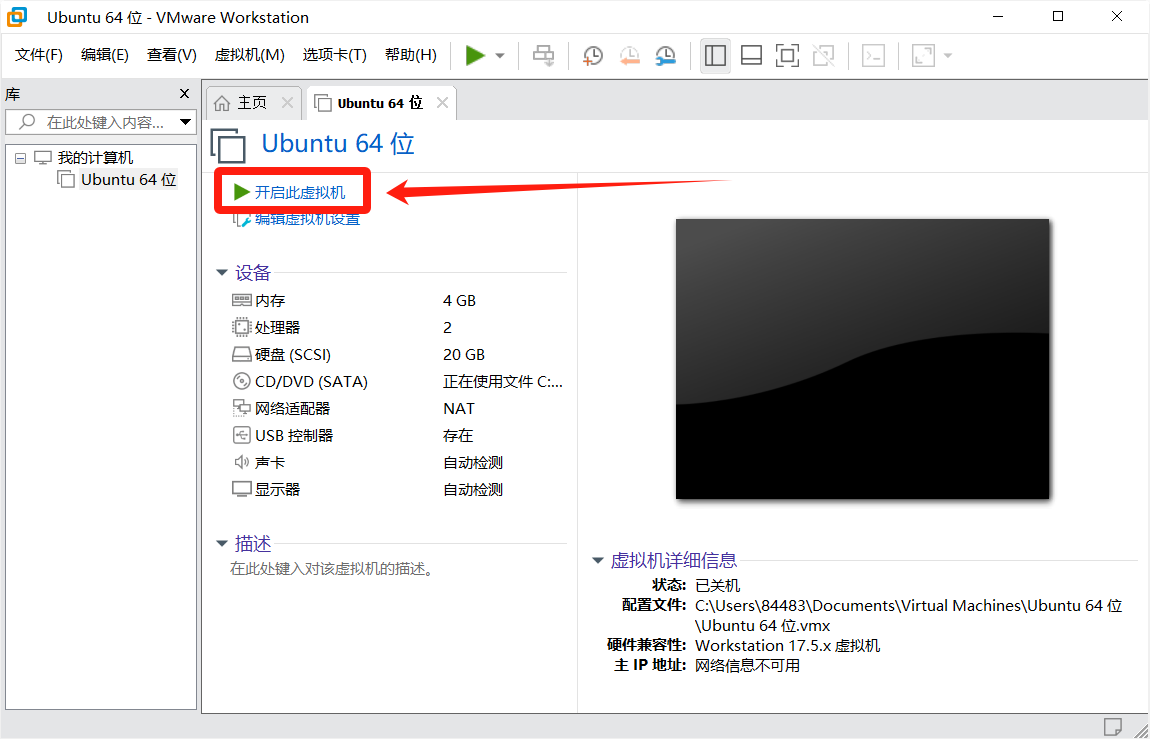Click the take snapshot clock icon
Viewport: 1150px width, 739px height.
(593, 56)
